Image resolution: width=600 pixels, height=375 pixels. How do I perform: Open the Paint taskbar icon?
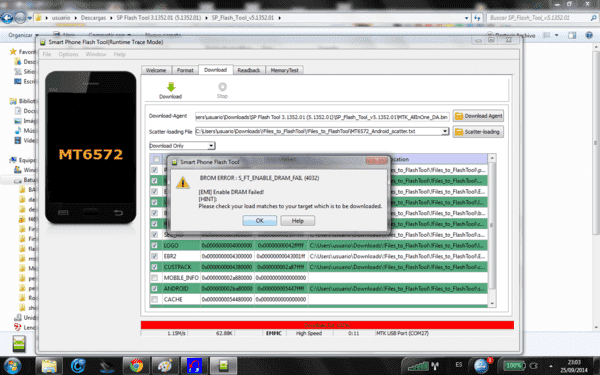pyautogui.click(x=165, y=366)
